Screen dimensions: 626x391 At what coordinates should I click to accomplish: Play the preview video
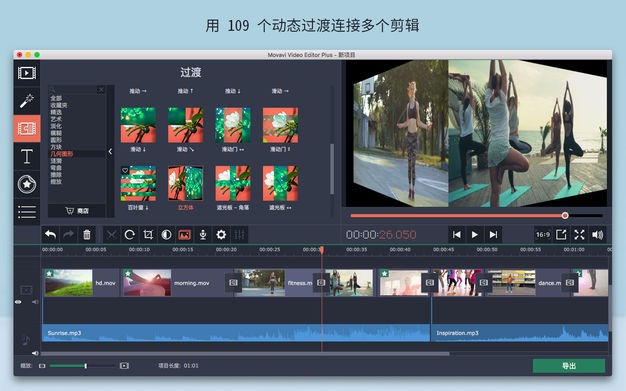point(475,235)
